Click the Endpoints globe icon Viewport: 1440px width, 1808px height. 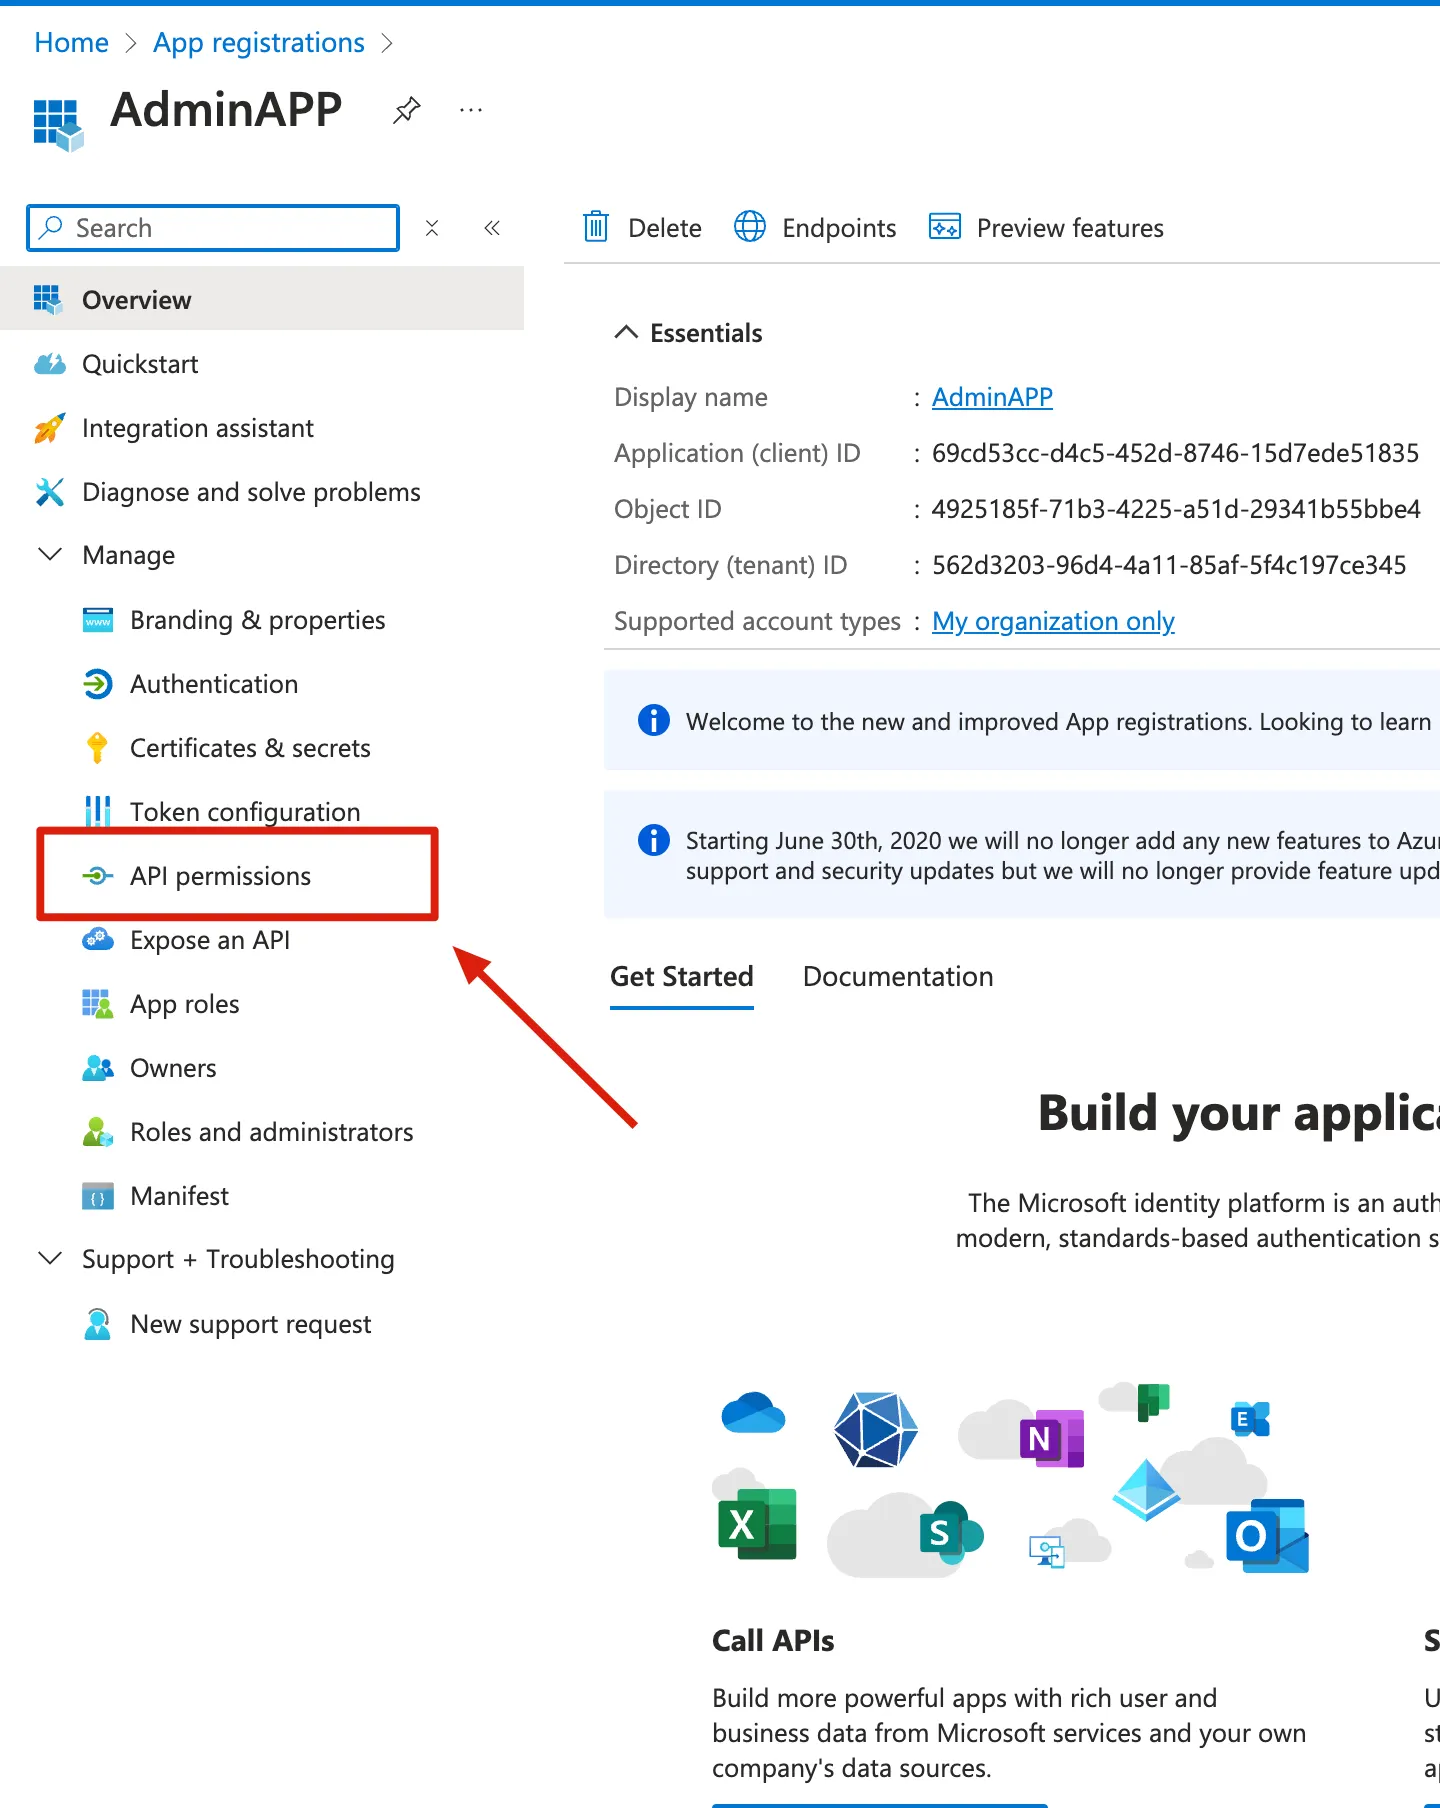pyautogui.click(x=750, y=227)
